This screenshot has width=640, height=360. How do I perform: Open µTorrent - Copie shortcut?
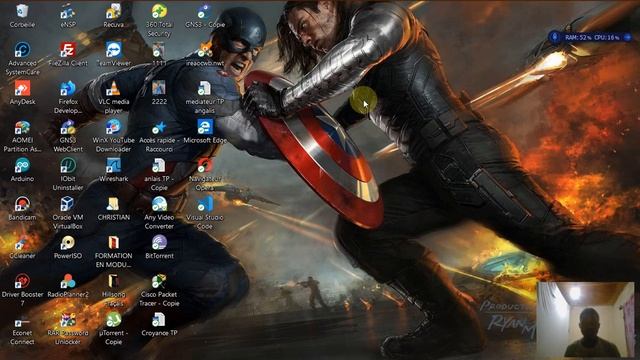pyautogui.click(x=113, y=320)
